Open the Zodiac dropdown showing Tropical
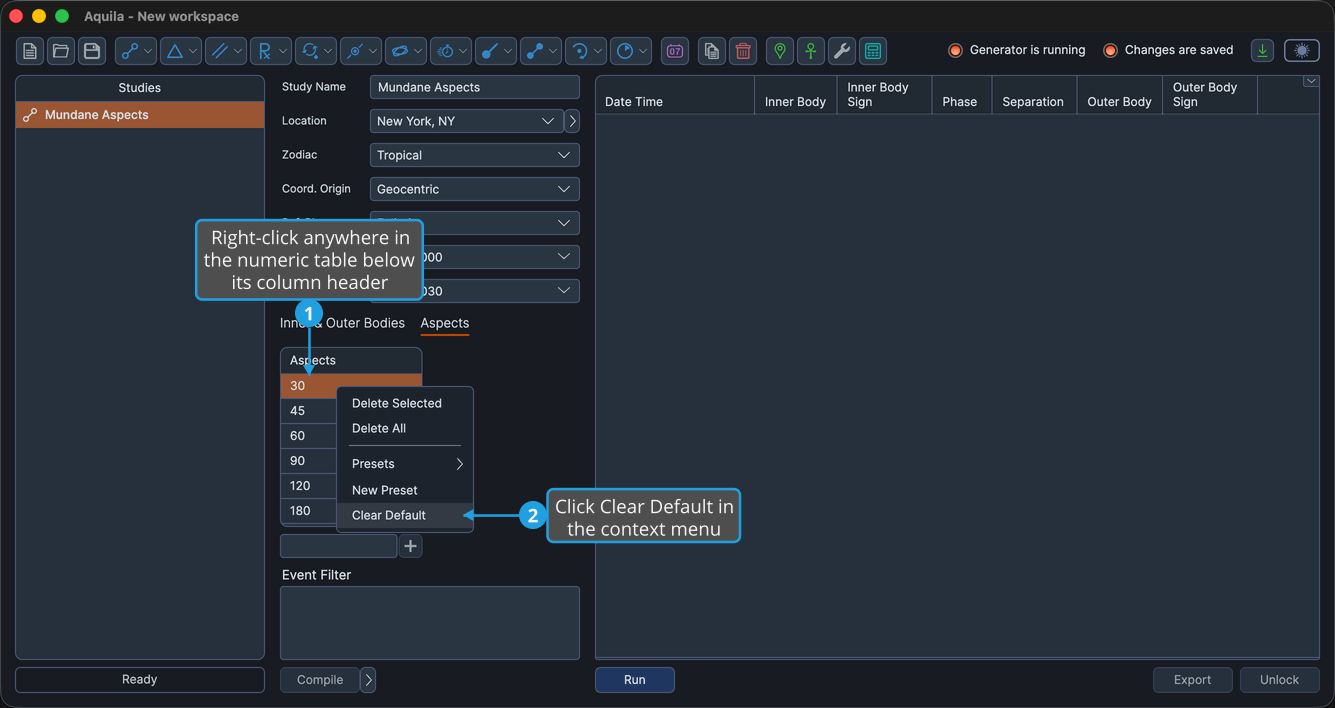 (475, 155)
